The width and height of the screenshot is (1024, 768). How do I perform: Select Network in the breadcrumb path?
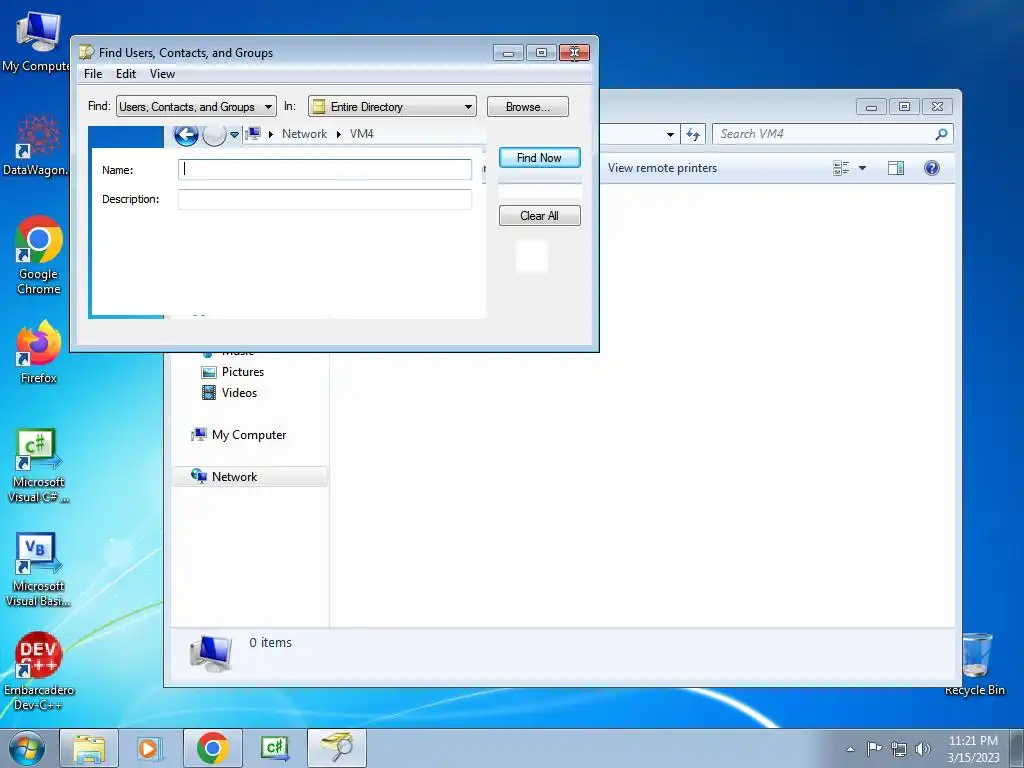click(304, 134)
